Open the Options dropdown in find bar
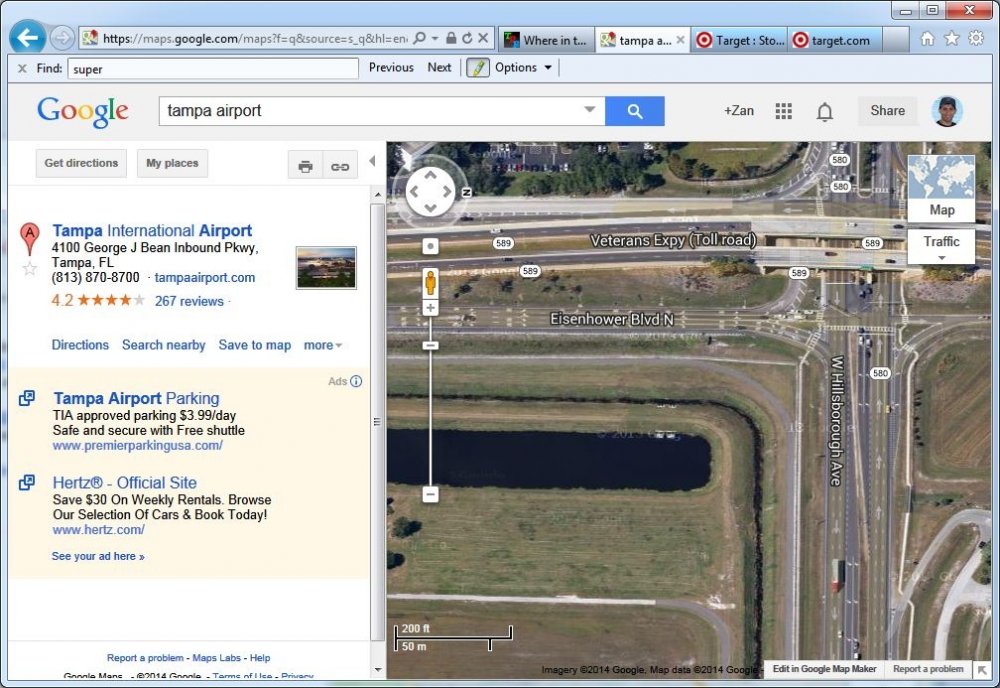The height and width of the screenshot is (688, 1000). coord(523,68)
